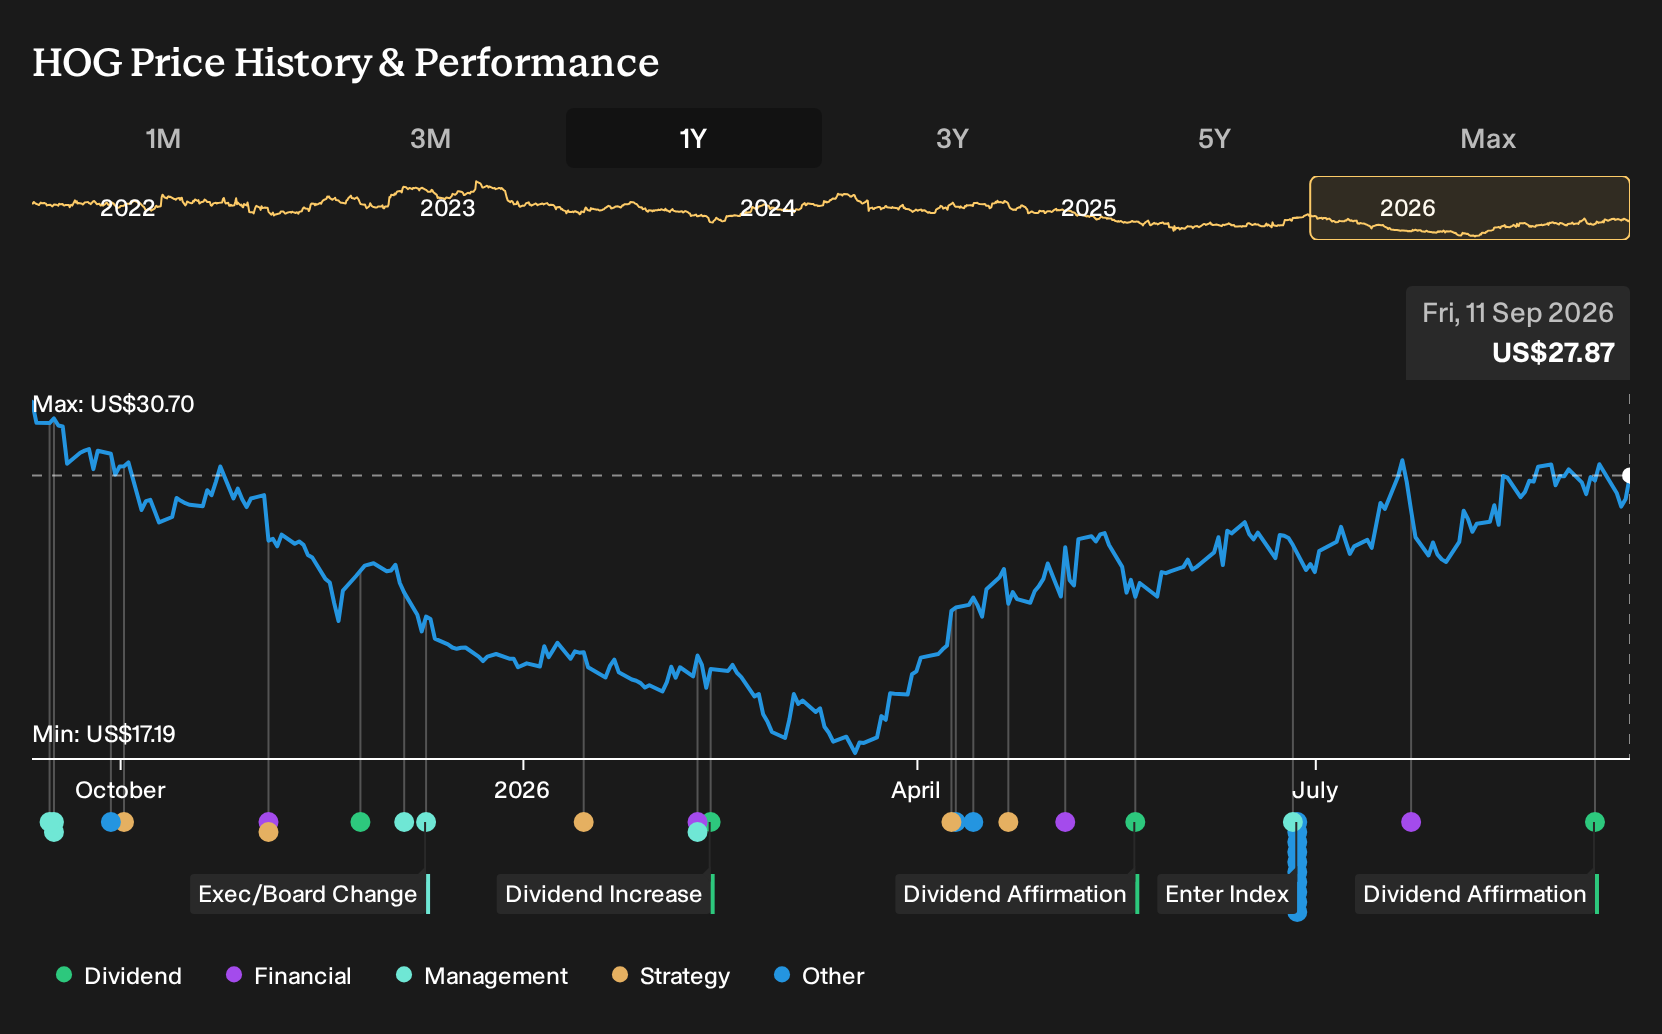Click the orange Strategy marker beside October
The height and width of the screenshot is (1034, 1662).
pyautogui.click(x=125, y=822)
